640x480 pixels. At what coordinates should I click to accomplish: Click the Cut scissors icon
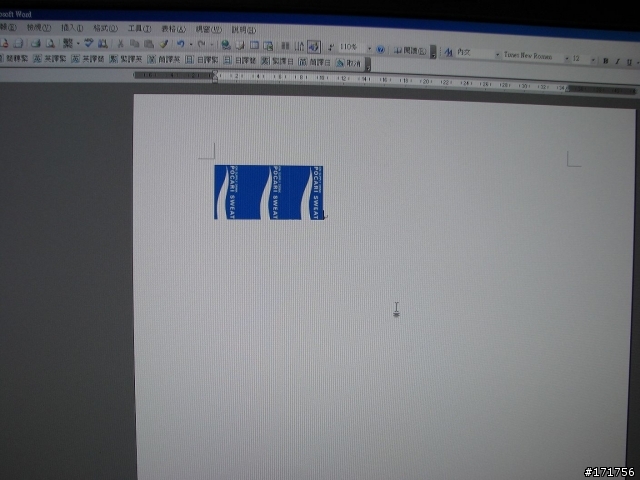click(120, 44)
